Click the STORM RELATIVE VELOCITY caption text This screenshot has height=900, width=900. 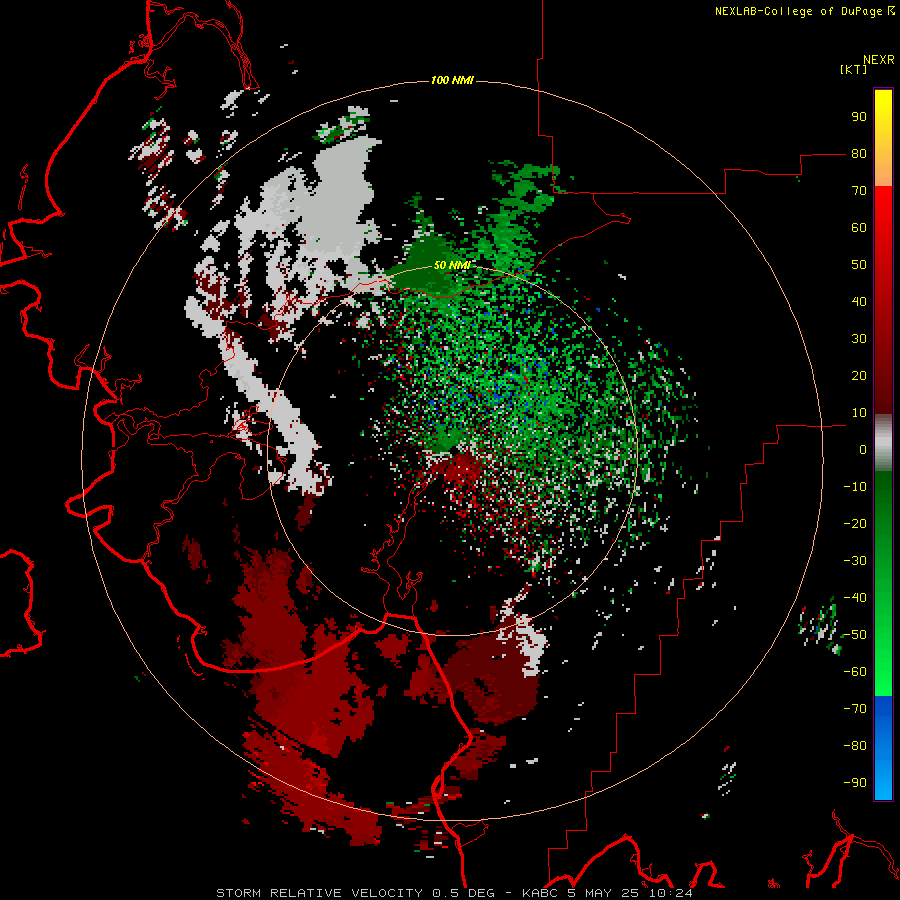coord(320,893)
